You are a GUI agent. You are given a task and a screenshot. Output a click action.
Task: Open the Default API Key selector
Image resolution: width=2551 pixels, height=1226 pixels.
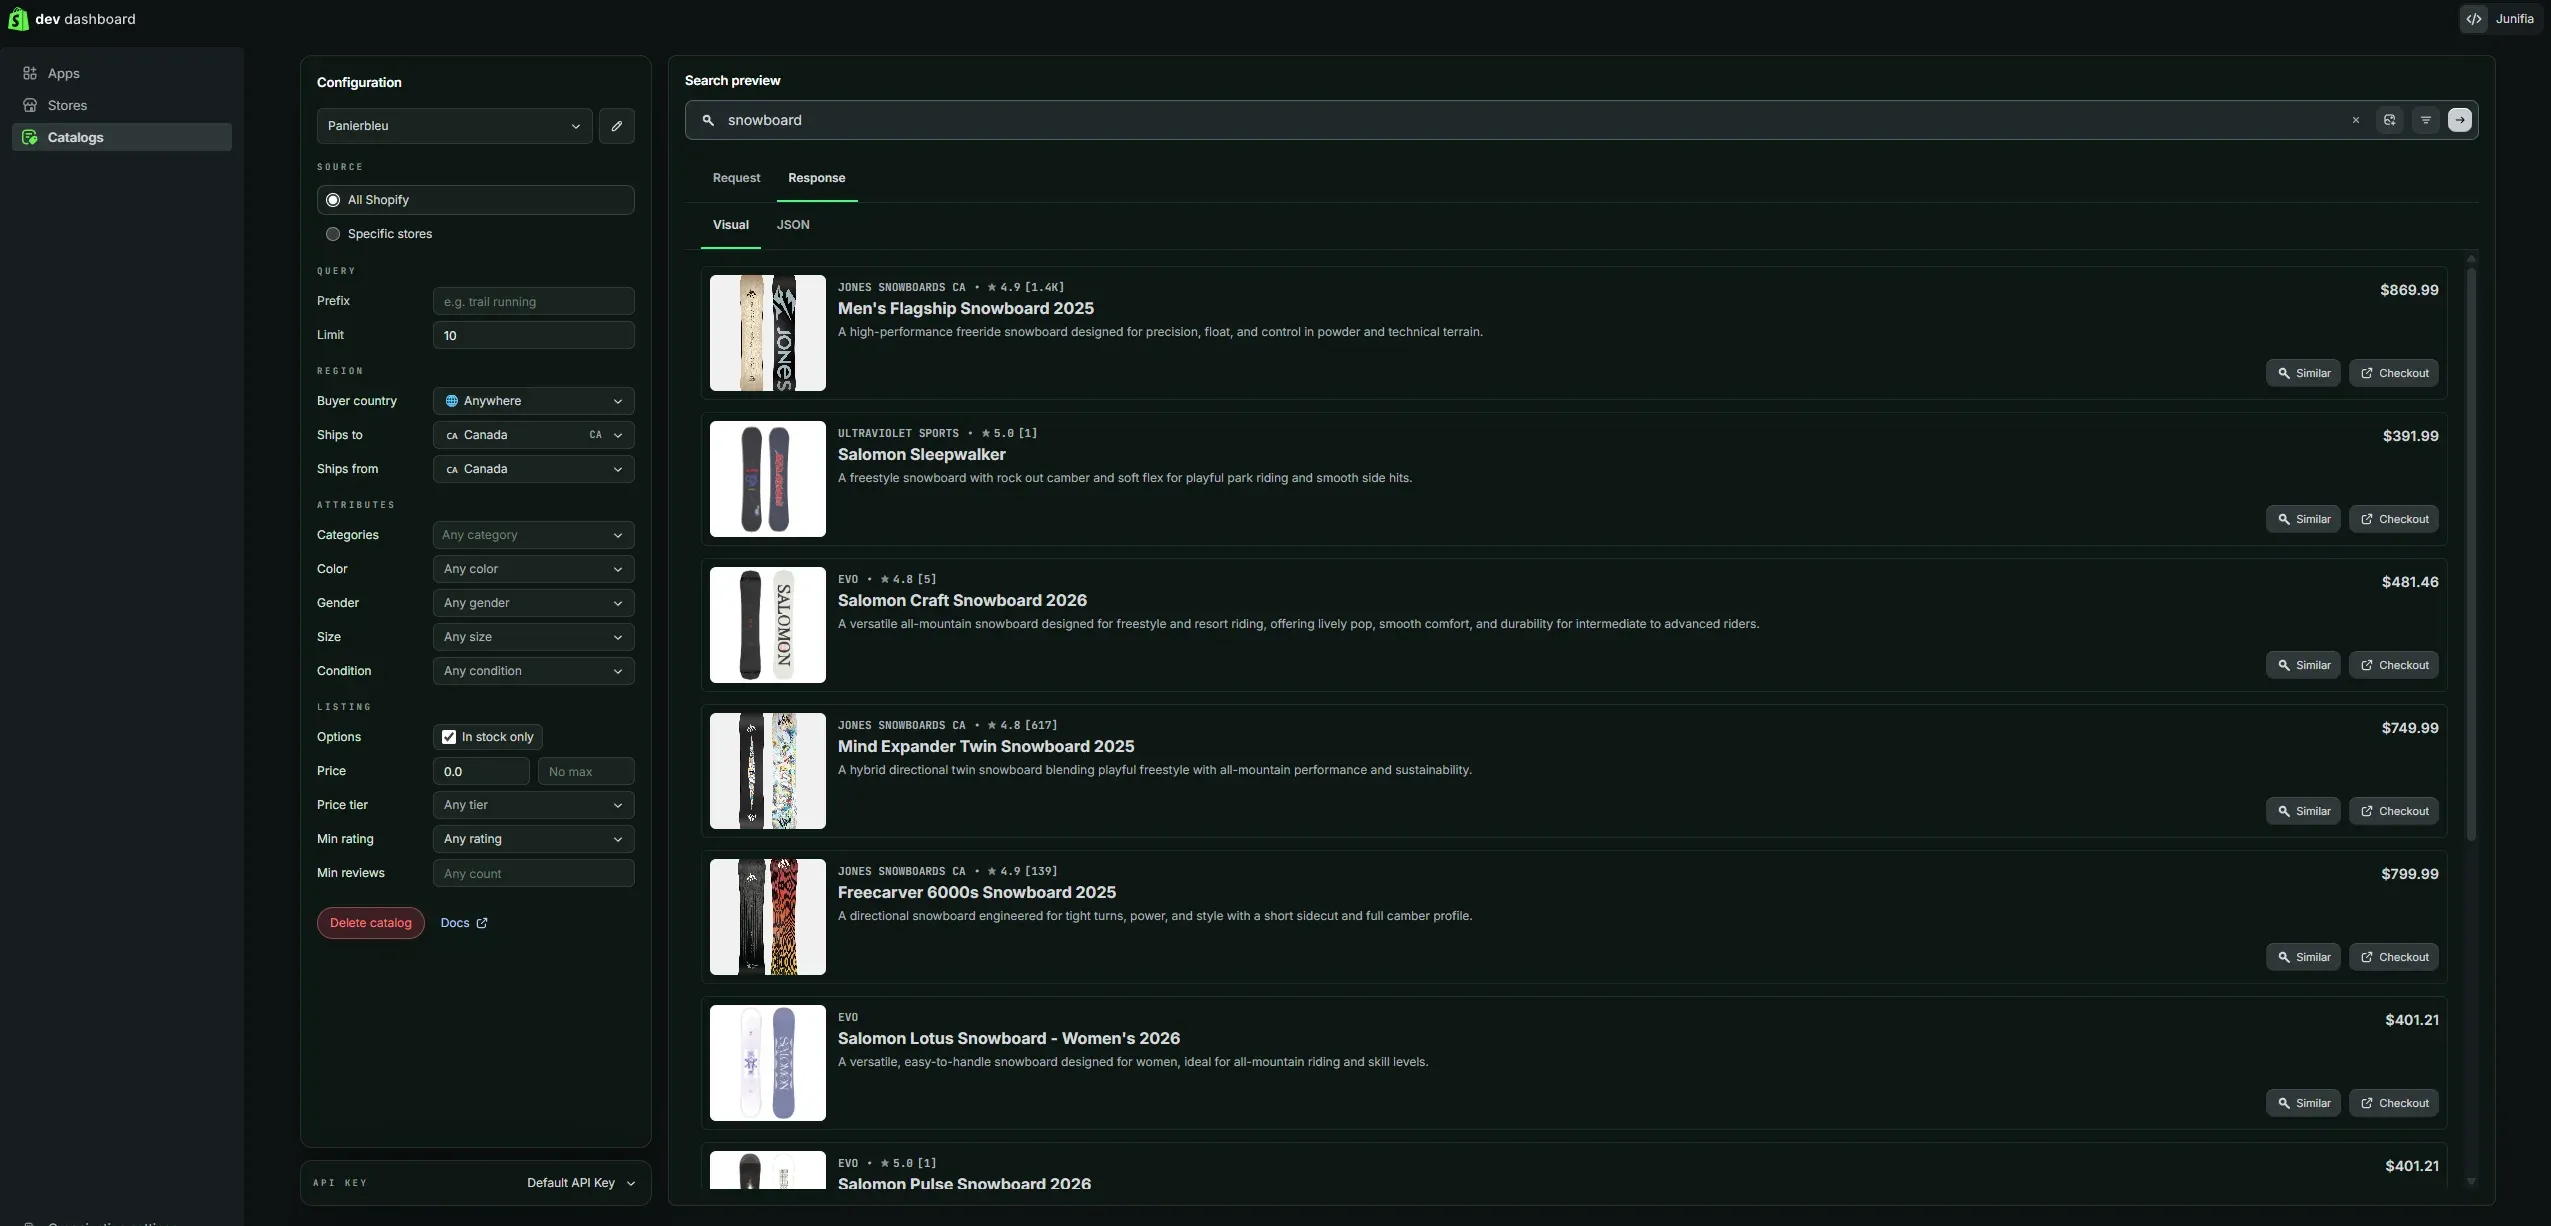(581, 1183)
